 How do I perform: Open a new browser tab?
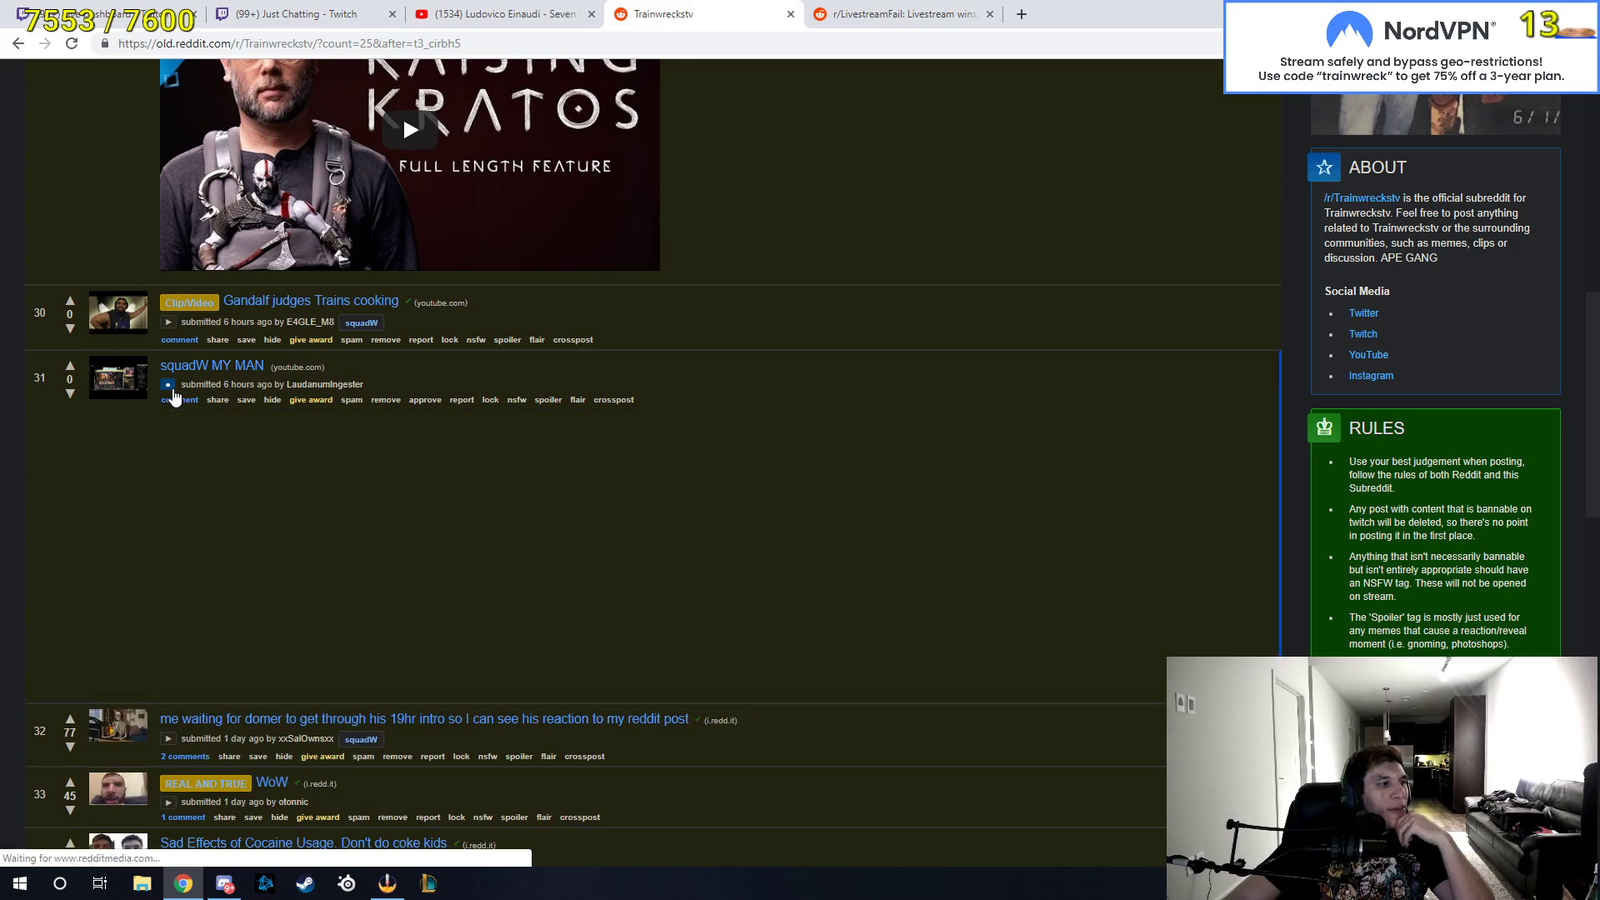(1021, 14)
